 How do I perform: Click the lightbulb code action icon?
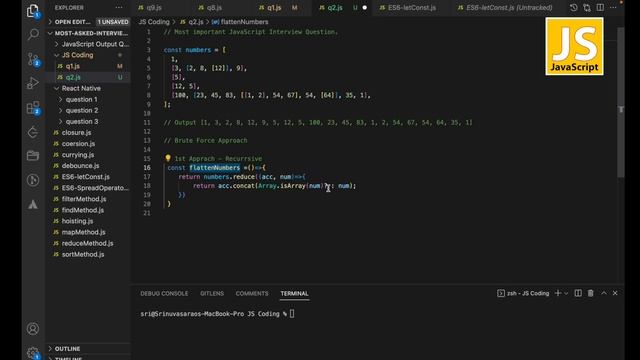pos(168,158)
